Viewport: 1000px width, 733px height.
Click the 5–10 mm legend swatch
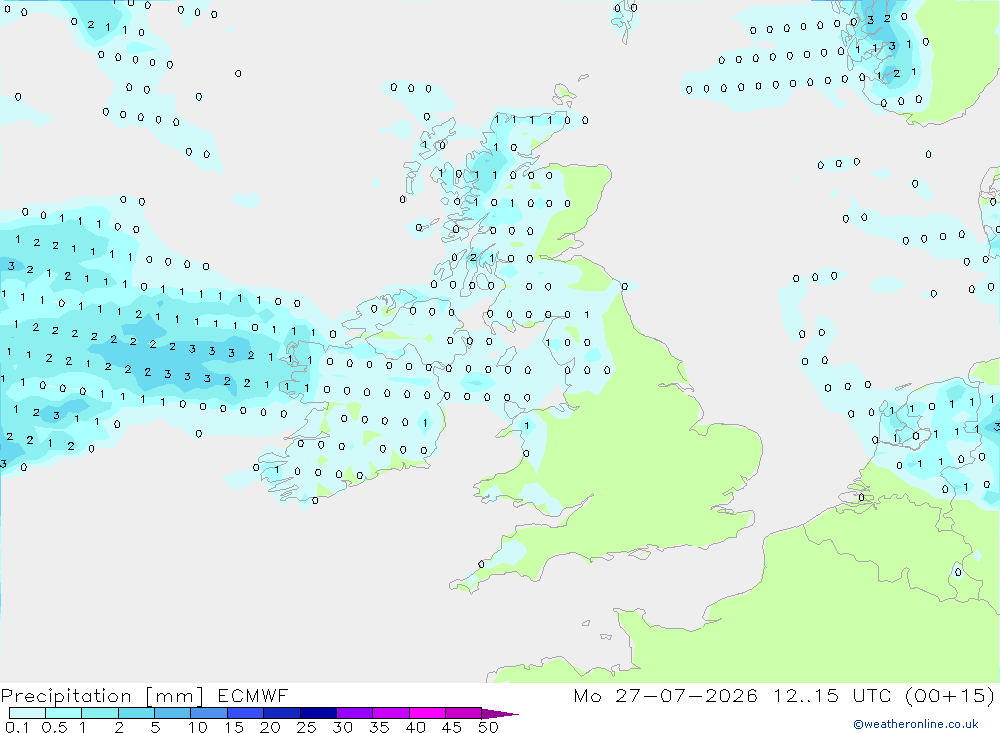pyautogui.click(x=172, y=713)
